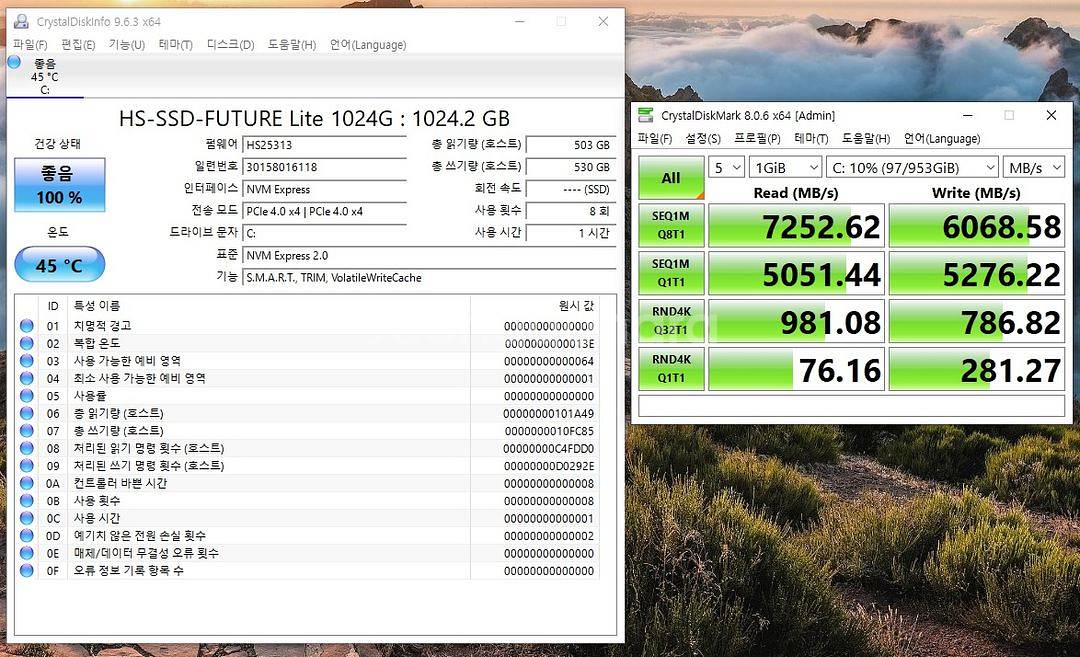Viewport: 1080px width, 657px height.
Task: Run the RND4K Q32T1 benchmark
Action: click(x=671, y=321)
